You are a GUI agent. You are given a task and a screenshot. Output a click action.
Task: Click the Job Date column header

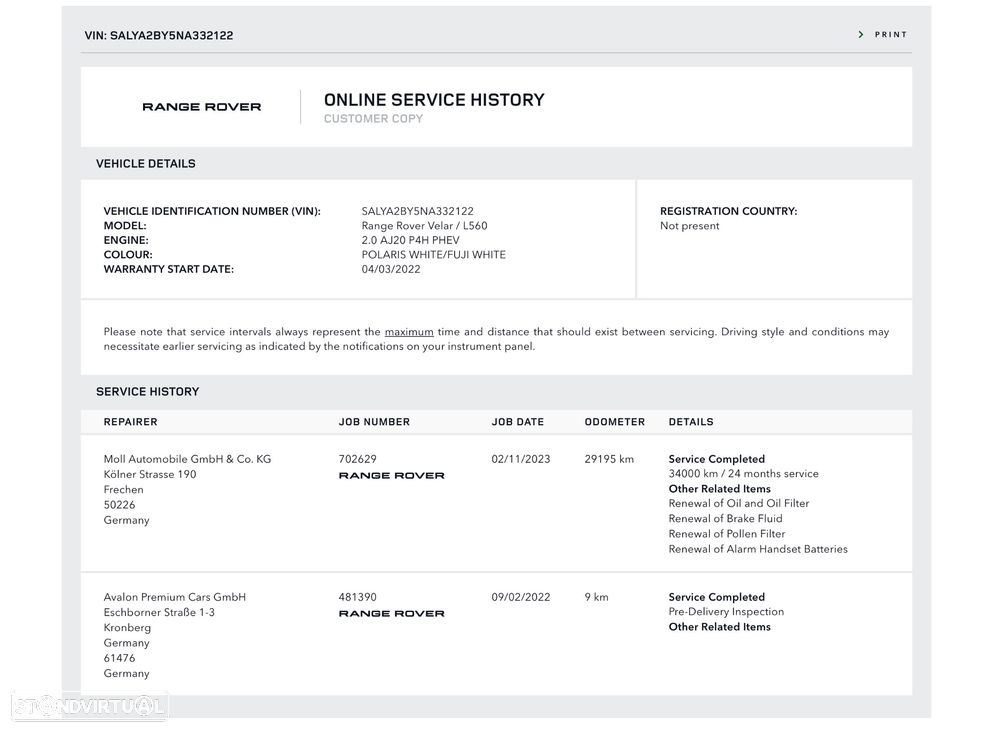(517, 422)
